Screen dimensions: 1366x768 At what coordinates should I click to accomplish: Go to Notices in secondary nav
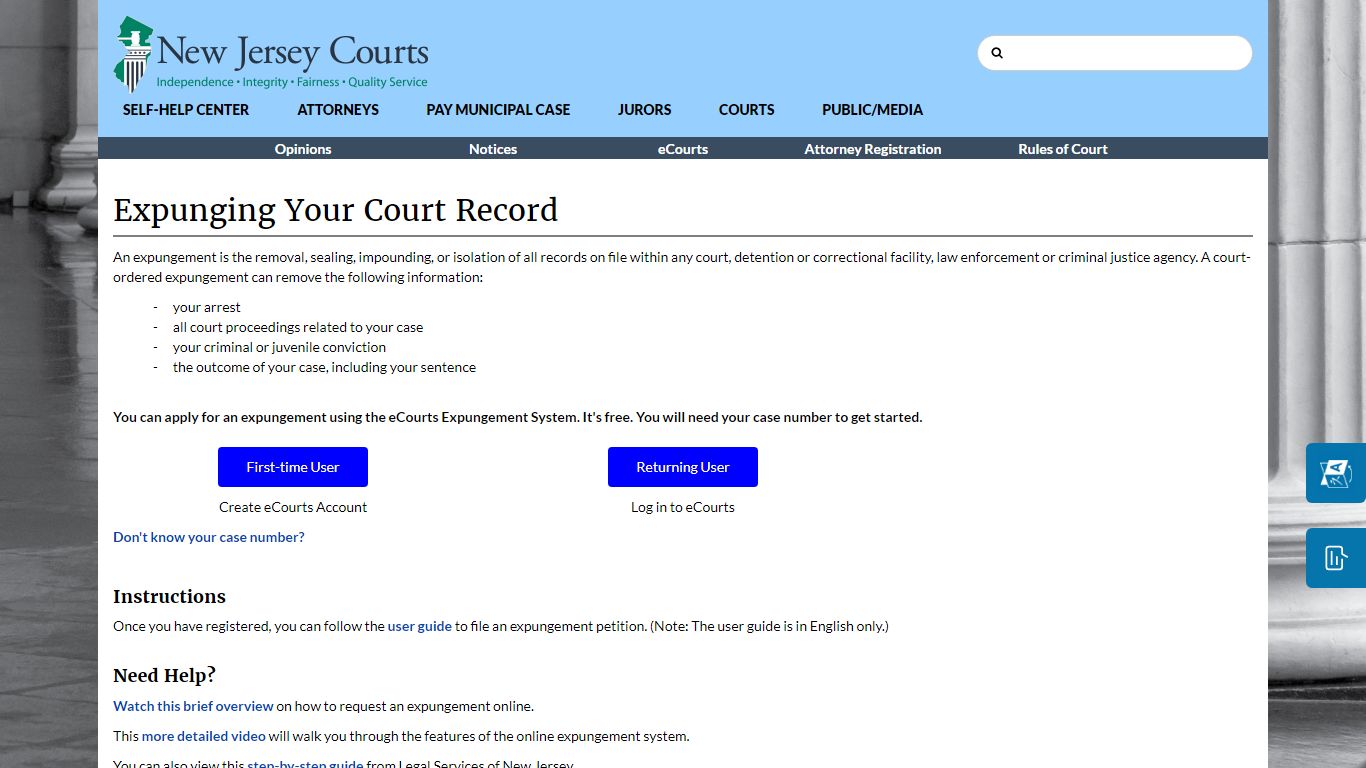[493, 149]
